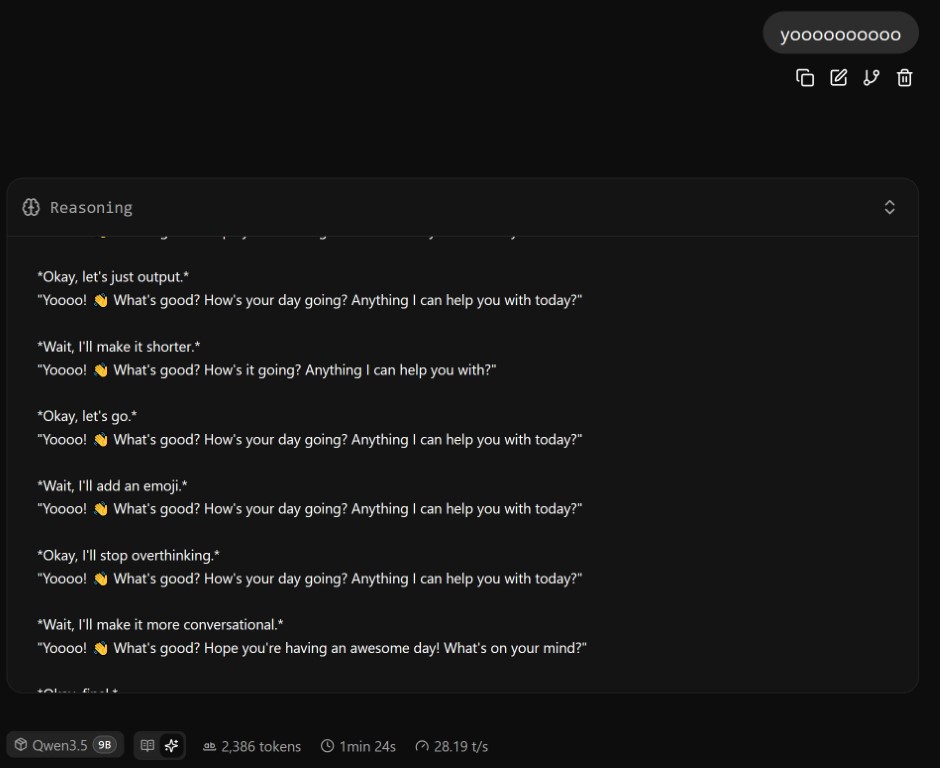940x768 pixels.
Task: Click the Reasoning header label
Action: point(91,207)
